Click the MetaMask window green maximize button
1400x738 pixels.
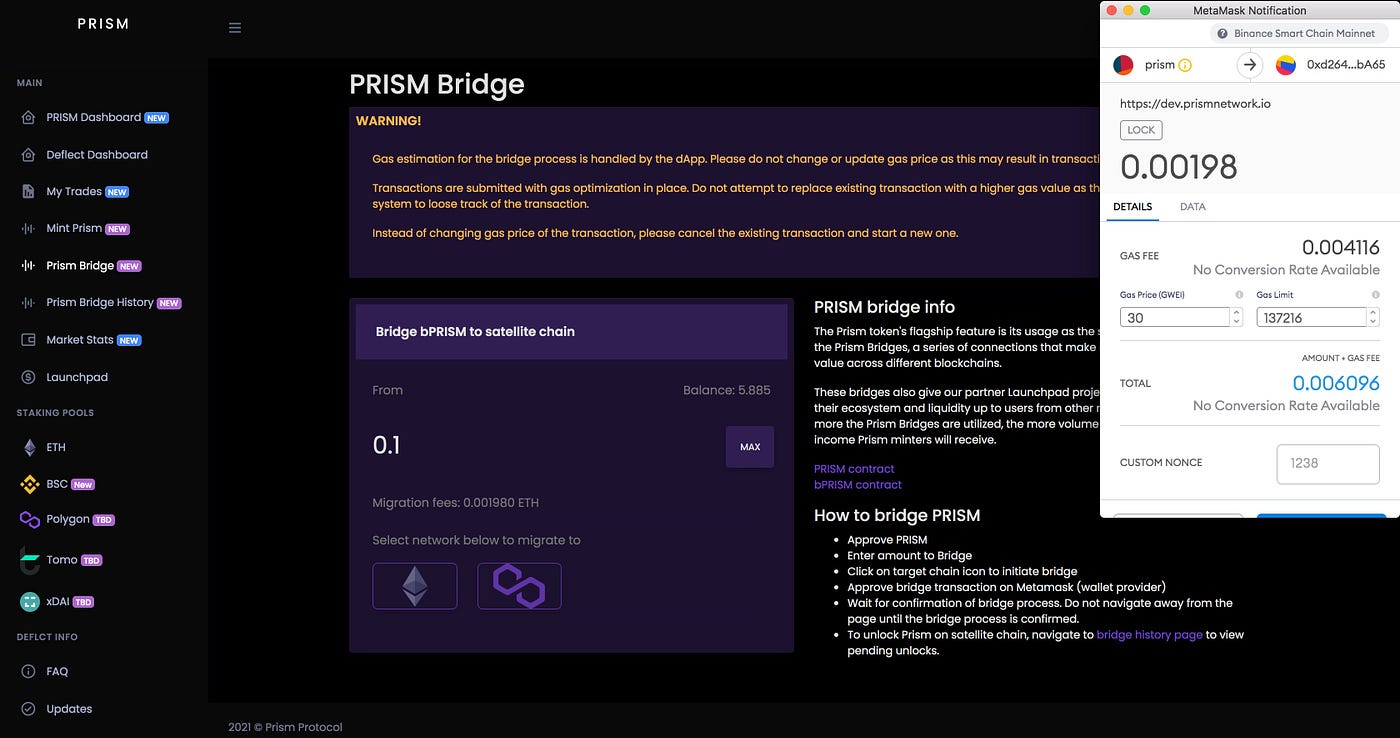point(1145,10)
